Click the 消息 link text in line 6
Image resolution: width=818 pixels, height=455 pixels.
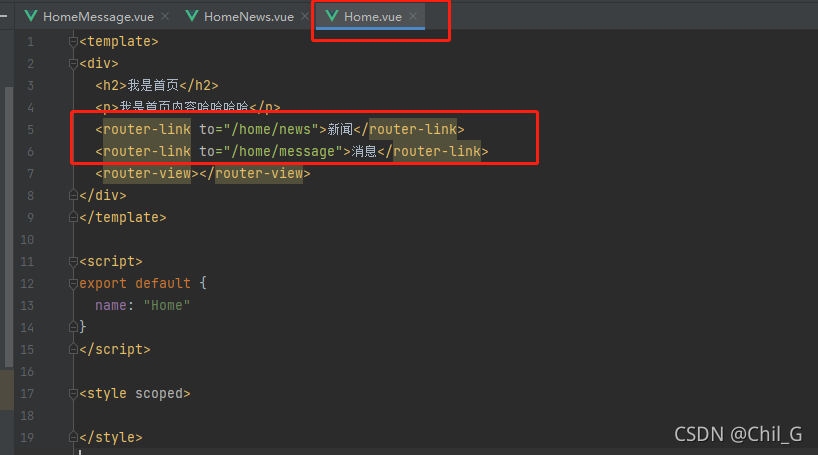tap(364, 151)
